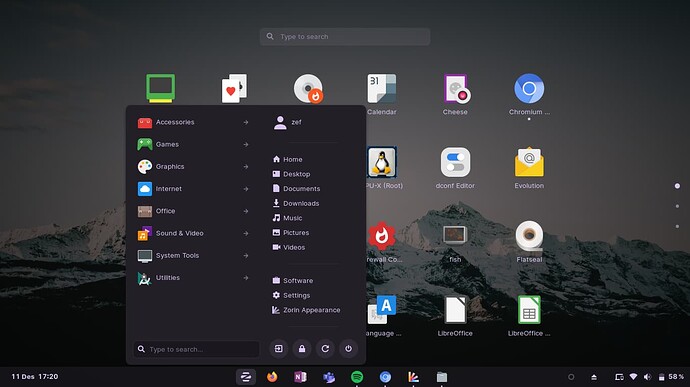Screen dimensions: 690x387
Task: Launch the playing cards game icon
Action: [234, 88]
